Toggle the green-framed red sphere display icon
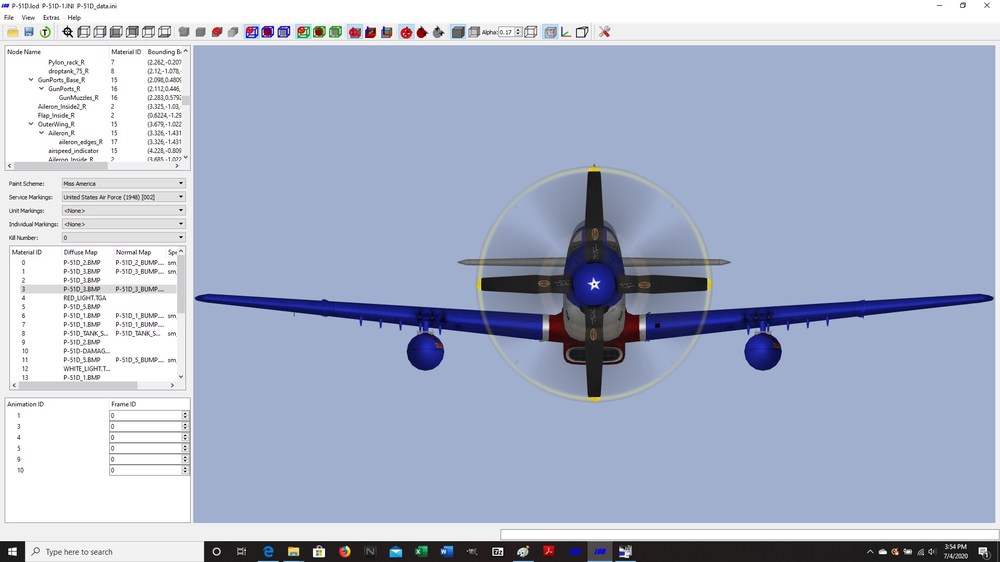 click(x=320, y=32)
